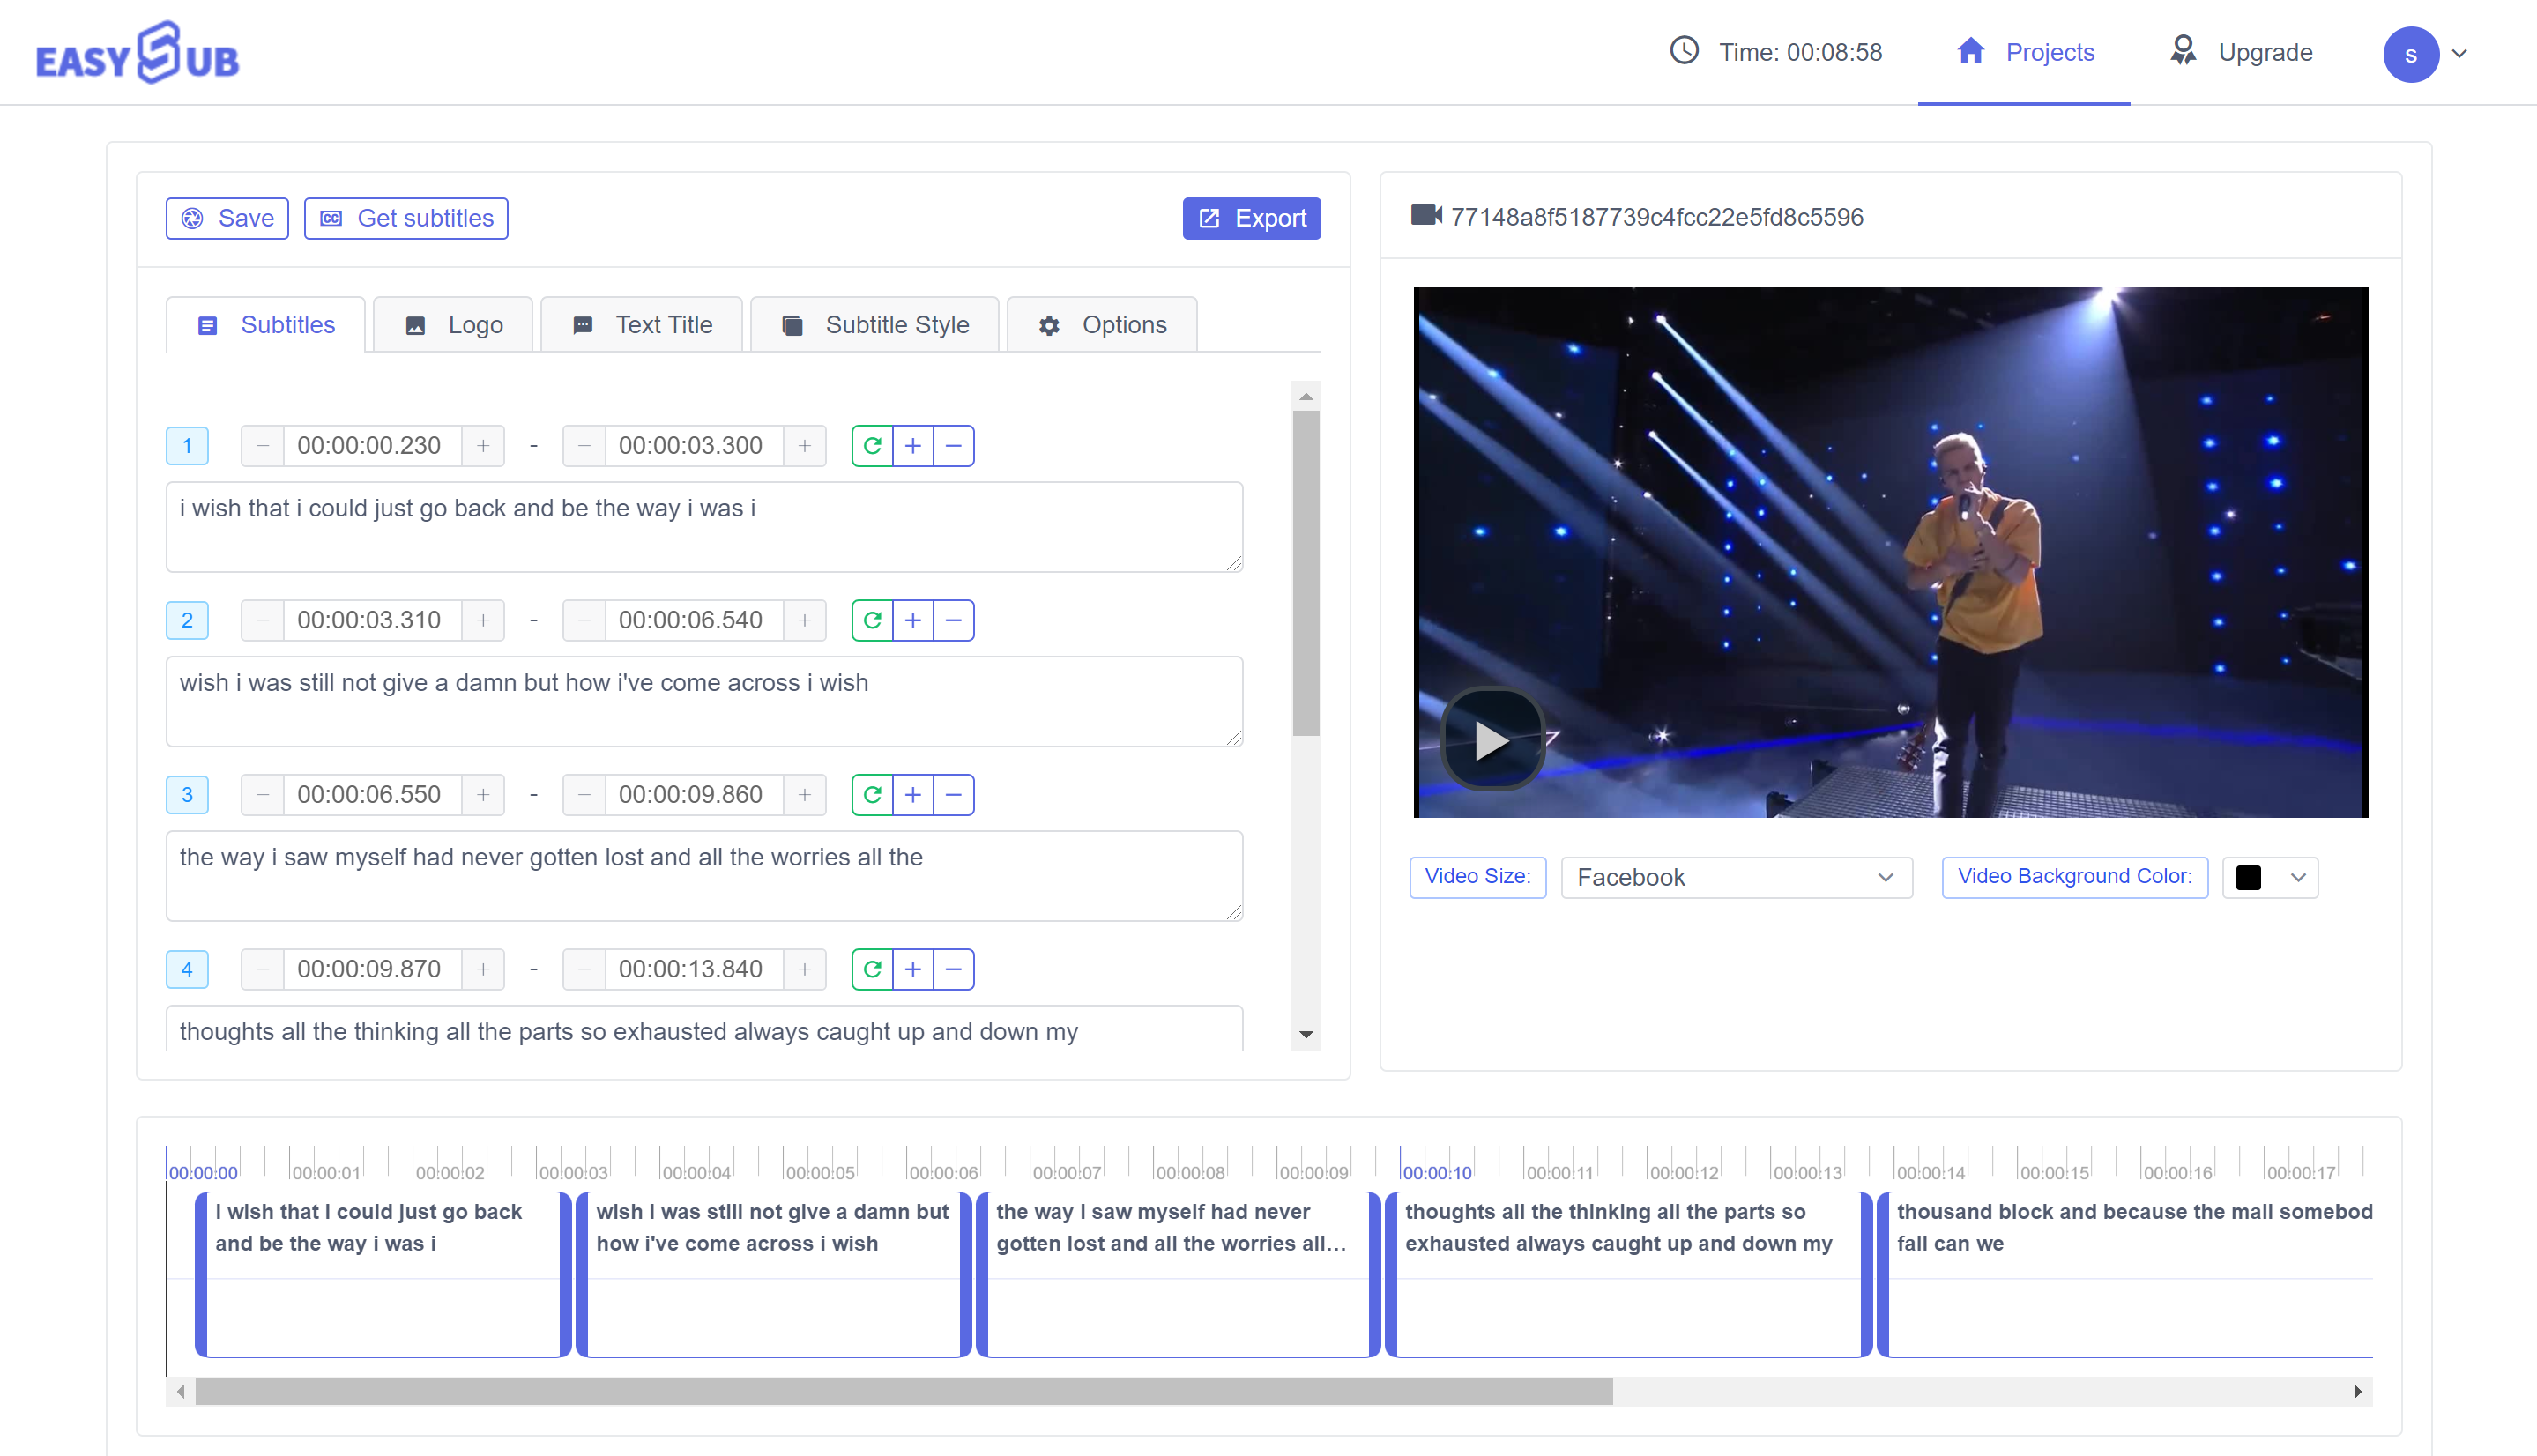2537x1456 pixels.
Task: Click the refresh/sync icon on subtitle 3
Action: [x=871, y=794]
